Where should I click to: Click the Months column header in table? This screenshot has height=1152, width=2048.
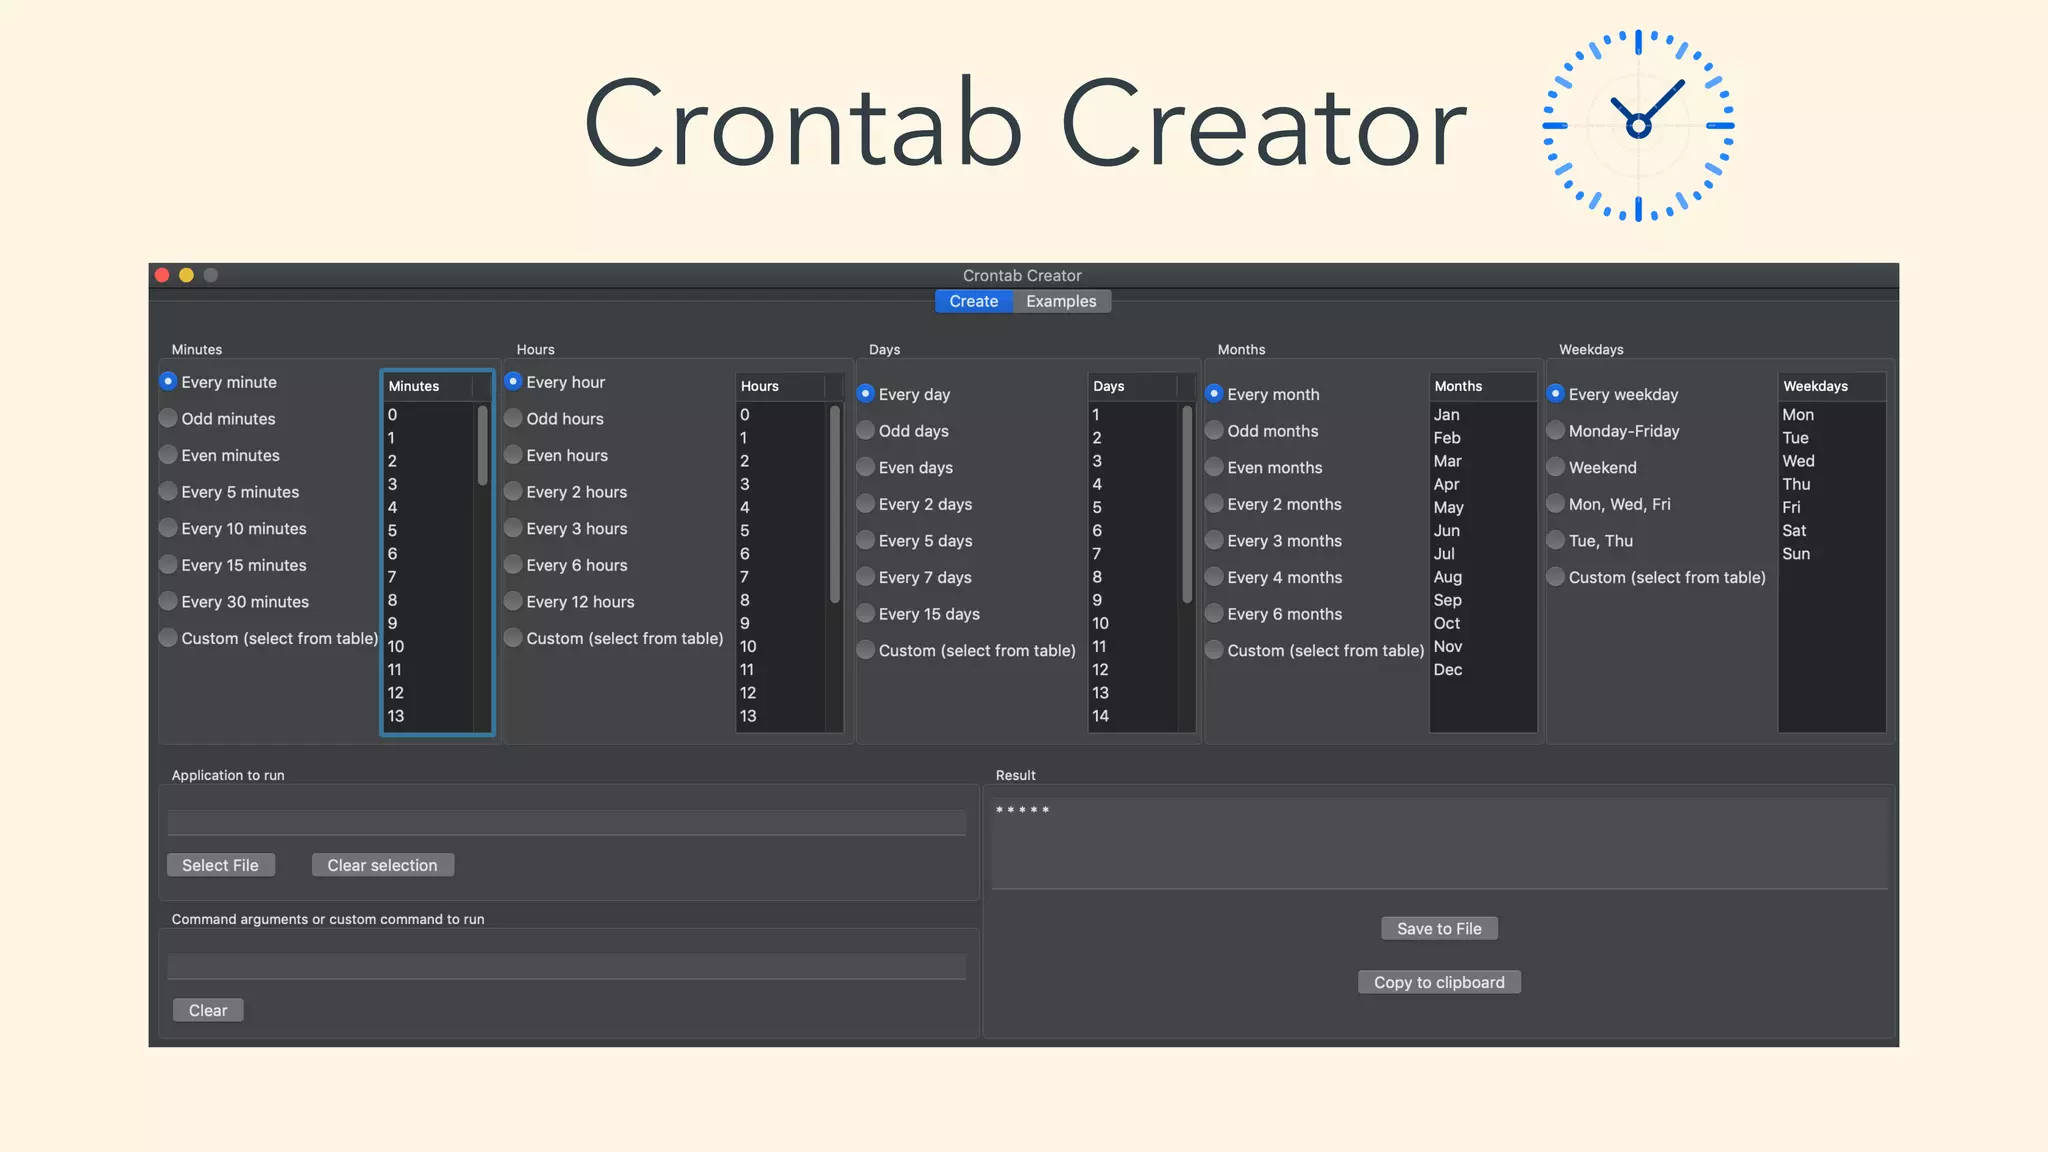1483,386
